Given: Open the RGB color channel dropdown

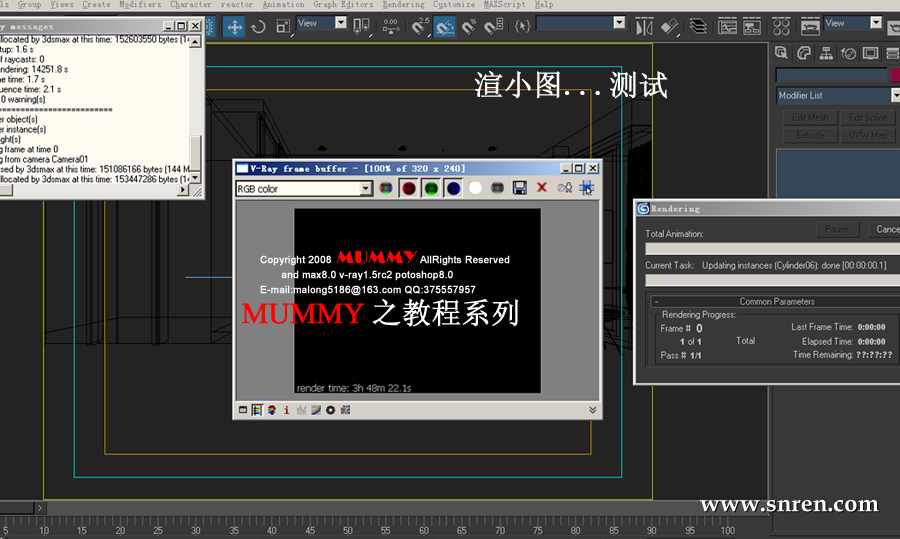Looking at the screenshot, I should [365, 188].
